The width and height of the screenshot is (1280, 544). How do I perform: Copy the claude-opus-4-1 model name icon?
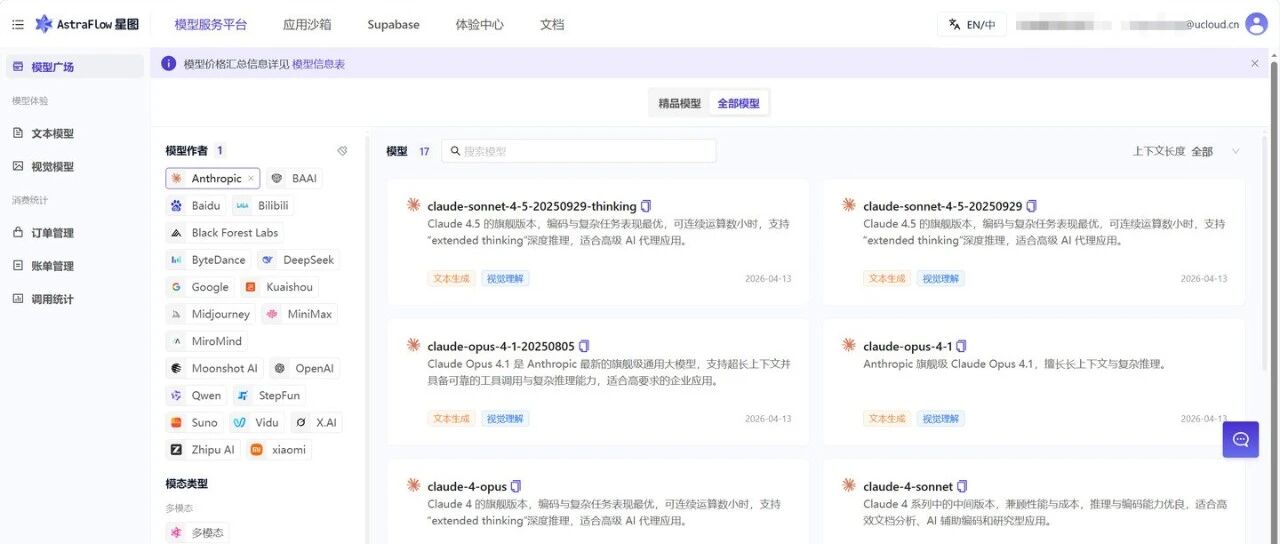[x=962, y=346]
